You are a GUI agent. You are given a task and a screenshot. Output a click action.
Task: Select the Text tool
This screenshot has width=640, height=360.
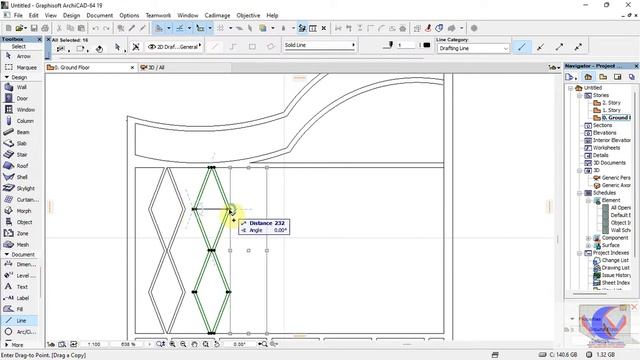tap(21, 287)
